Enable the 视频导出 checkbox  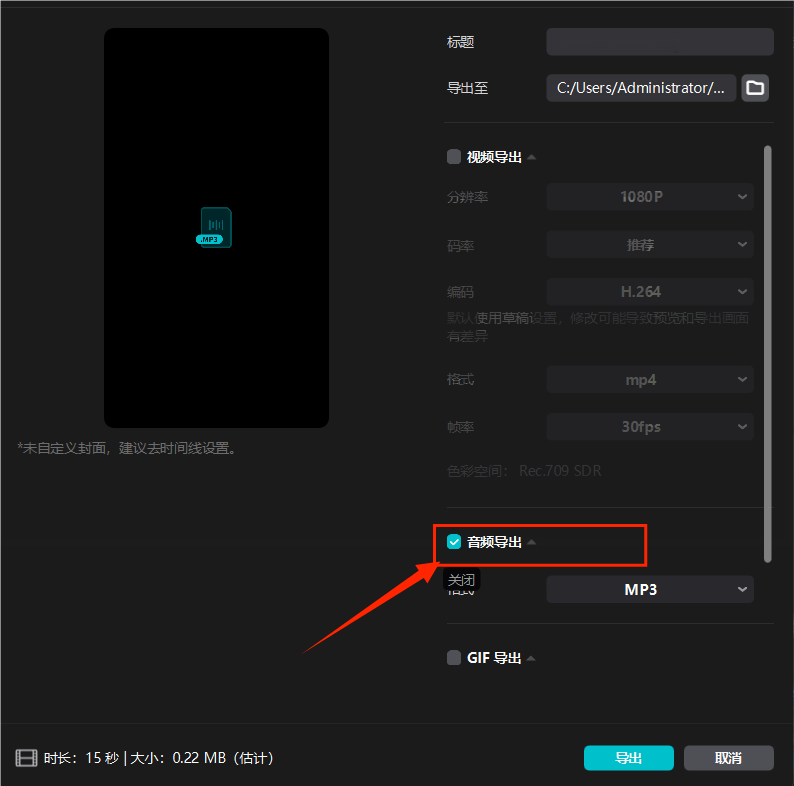click(454, 157)
